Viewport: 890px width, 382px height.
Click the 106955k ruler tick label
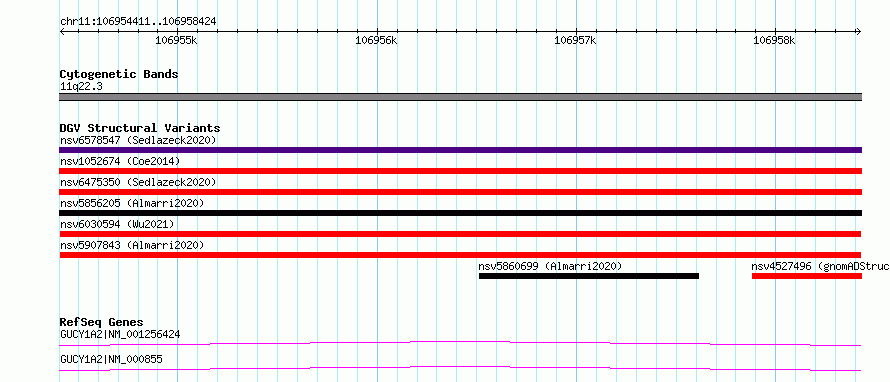[x=177, y=40]
